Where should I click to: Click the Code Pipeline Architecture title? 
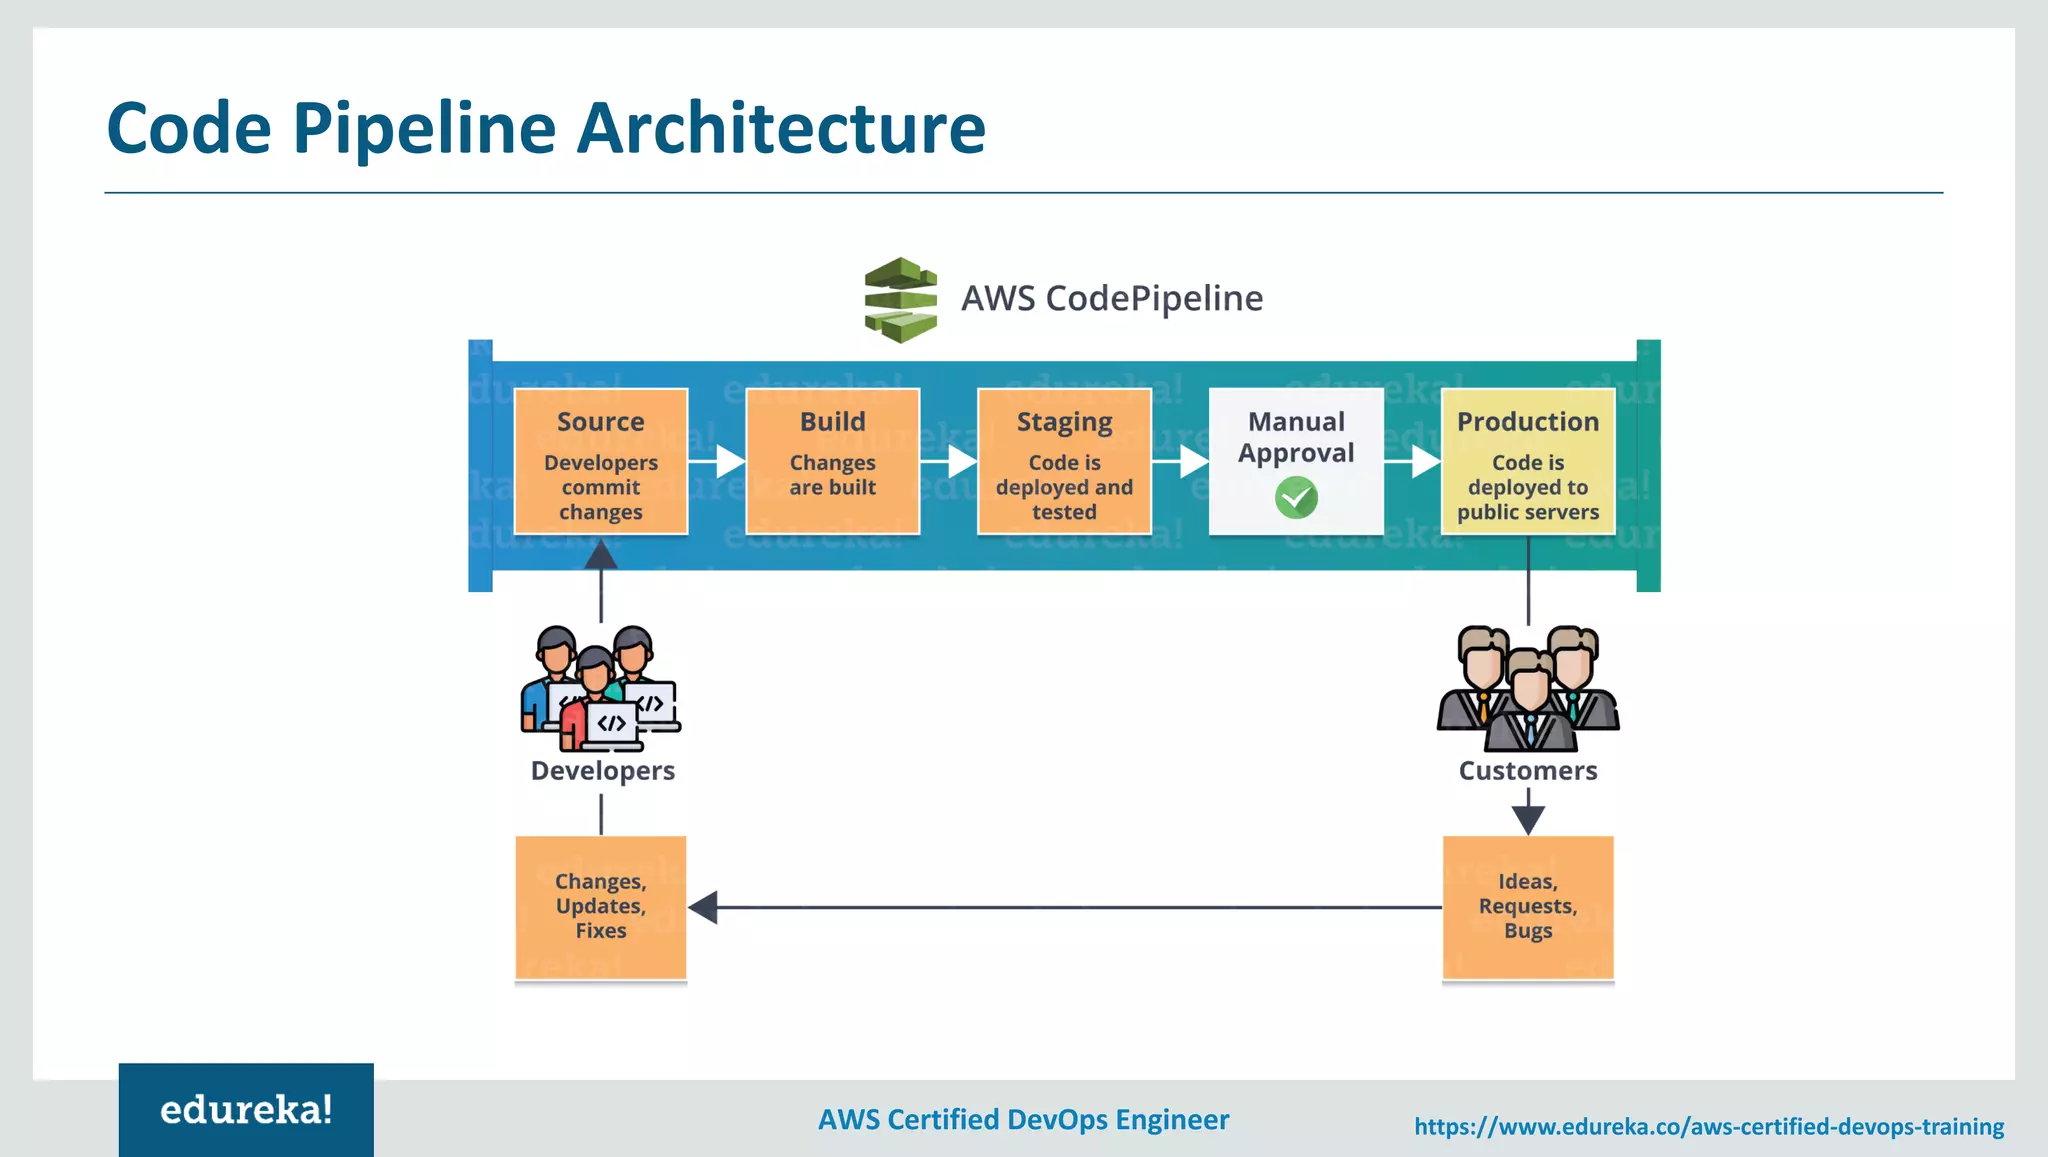tap(546, 129)
